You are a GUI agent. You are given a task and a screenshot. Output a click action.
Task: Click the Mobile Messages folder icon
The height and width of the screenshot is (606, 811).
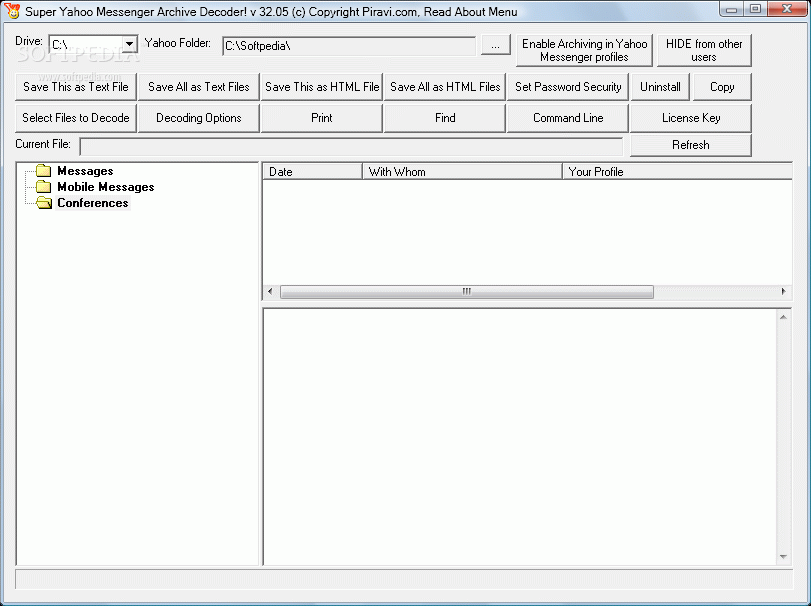pyautogui.click(x=43, y=187)
